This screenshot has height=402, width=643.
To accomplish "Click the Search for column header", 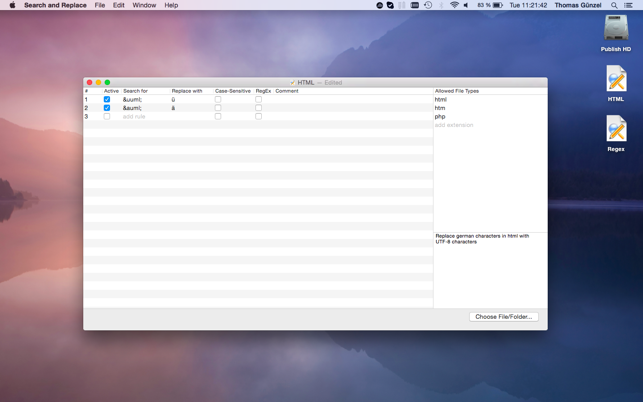I will (135, 91).
